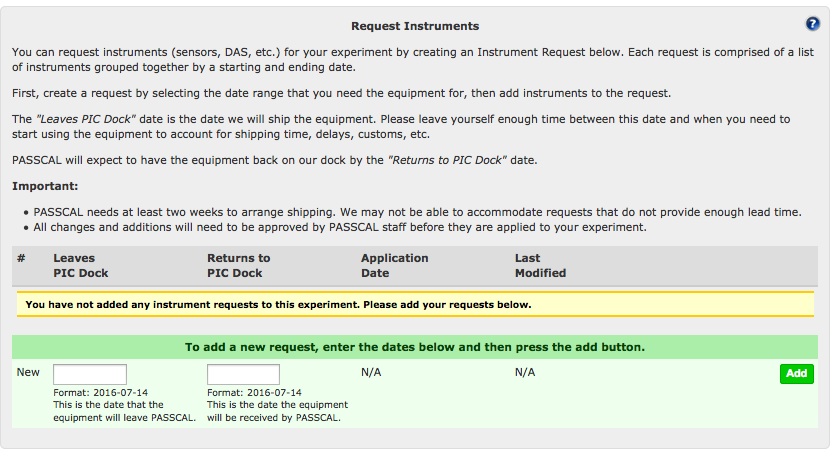Click the format hint below the leave date field

[100, 393]
